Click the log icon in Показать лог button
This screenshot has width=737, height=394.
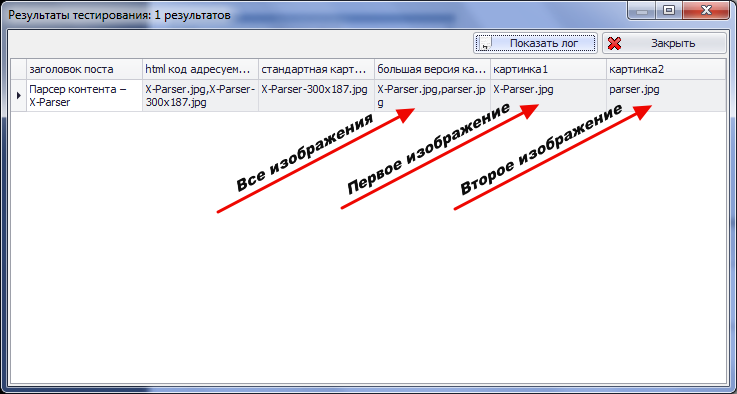[x=486, y=44]
